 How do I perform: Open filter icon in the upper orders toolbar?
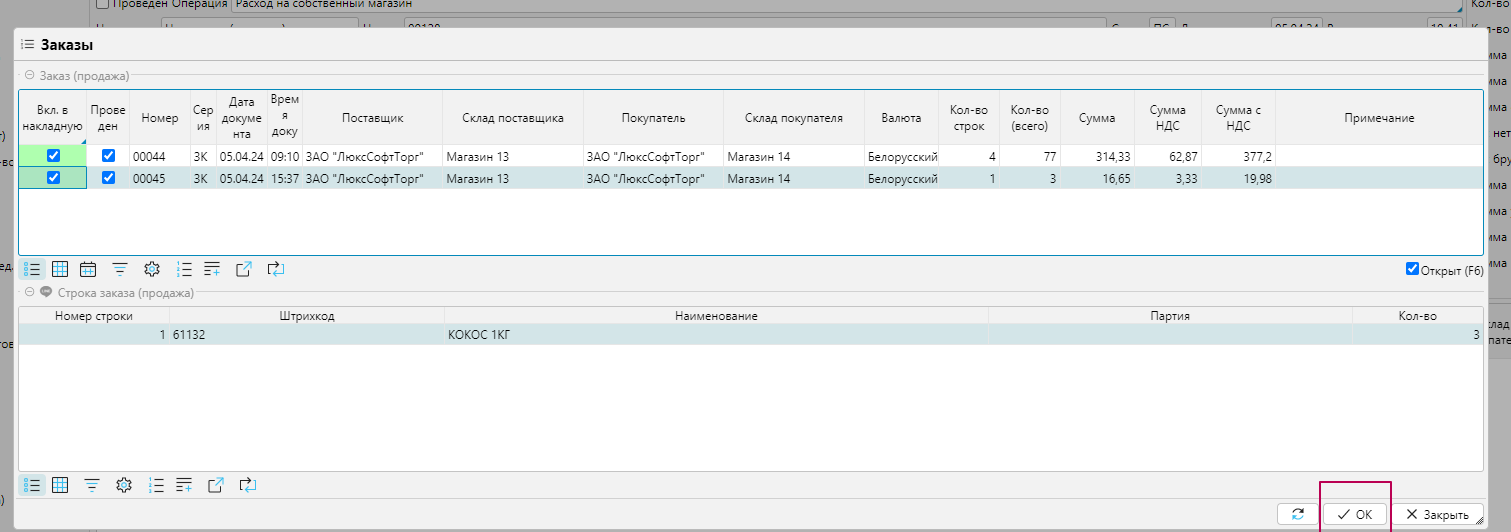pyautogui.click(x=120, y=269)
